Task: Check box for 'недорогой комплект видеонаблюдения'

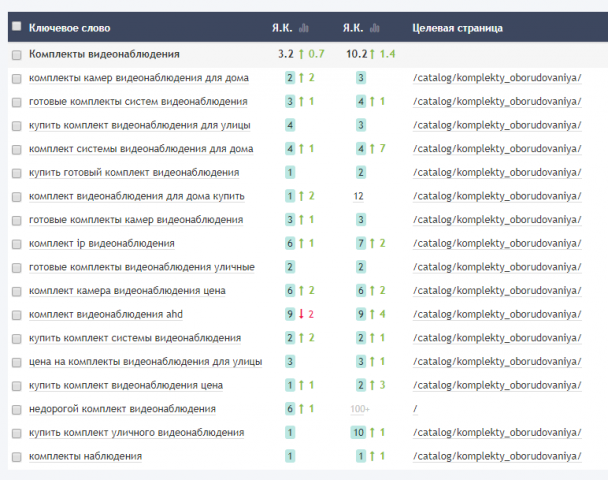Action: tap(17, 410)
